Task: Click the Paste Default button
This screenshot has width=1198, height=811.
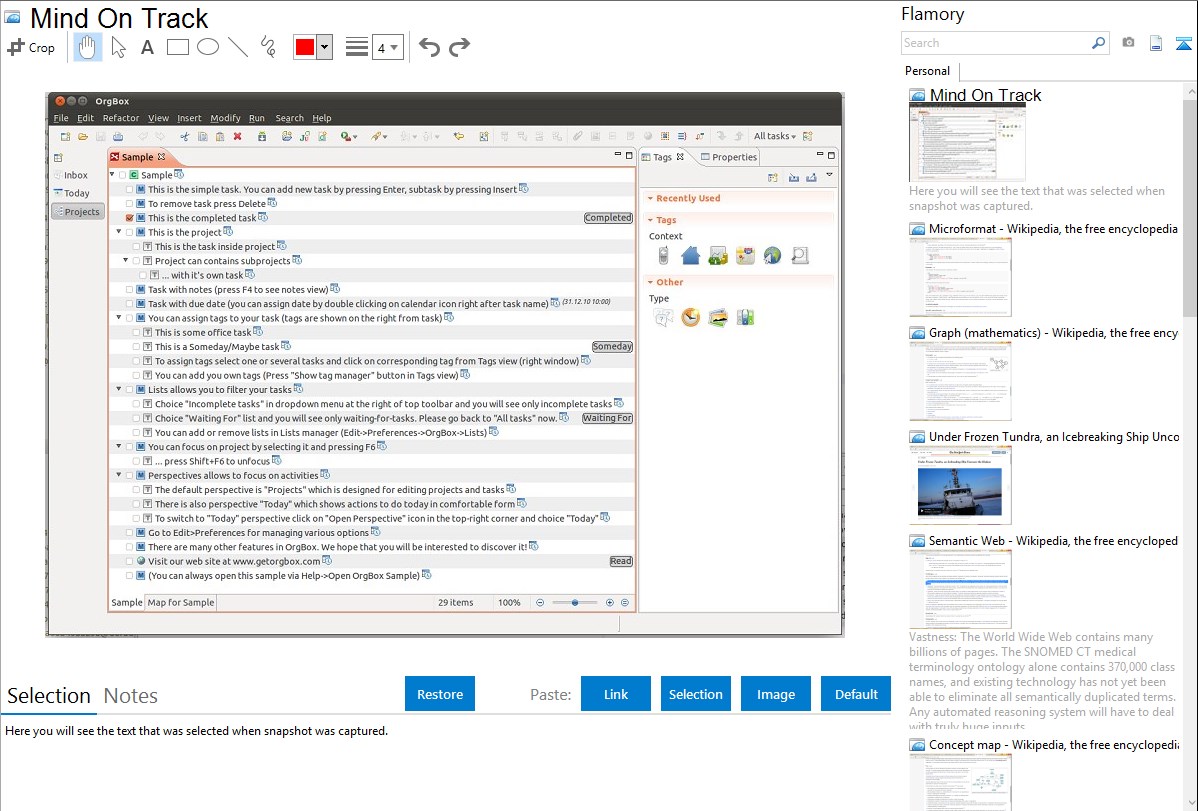Action: (856, 694)
